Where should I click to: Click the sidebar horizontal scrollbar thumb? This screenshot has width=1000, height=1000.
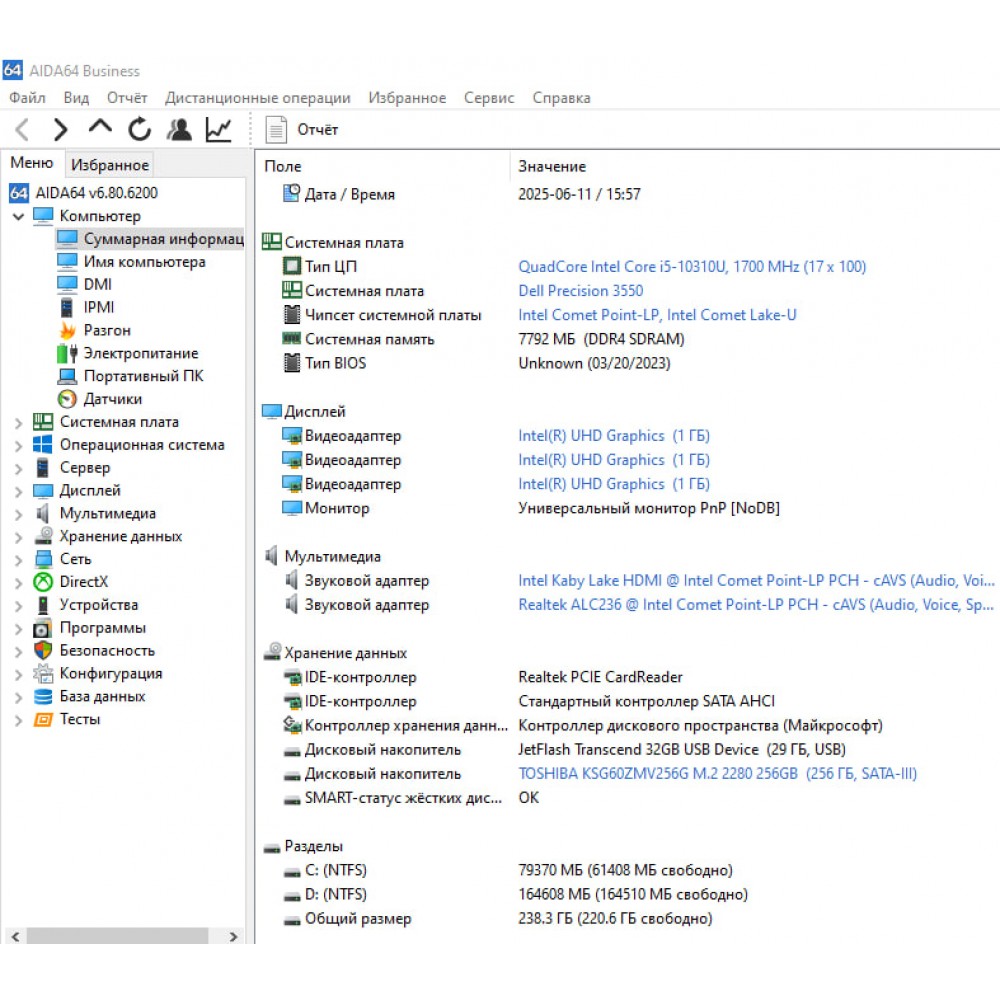(117, 936)
